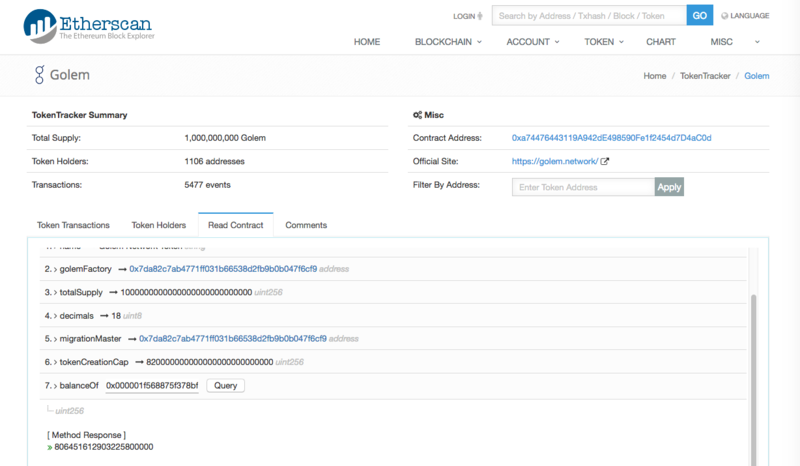The height and width of the screenshot is (466, 800).
Task: Click the method response 806451612903225800000
Action: click(104, 447)
